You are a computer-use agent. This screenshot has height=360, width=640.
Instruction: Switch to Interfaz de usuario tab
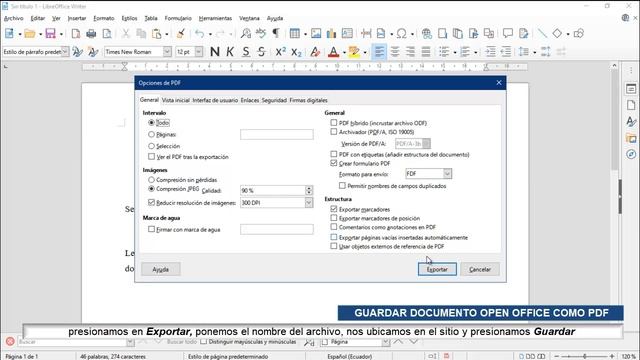coord(215,100)
